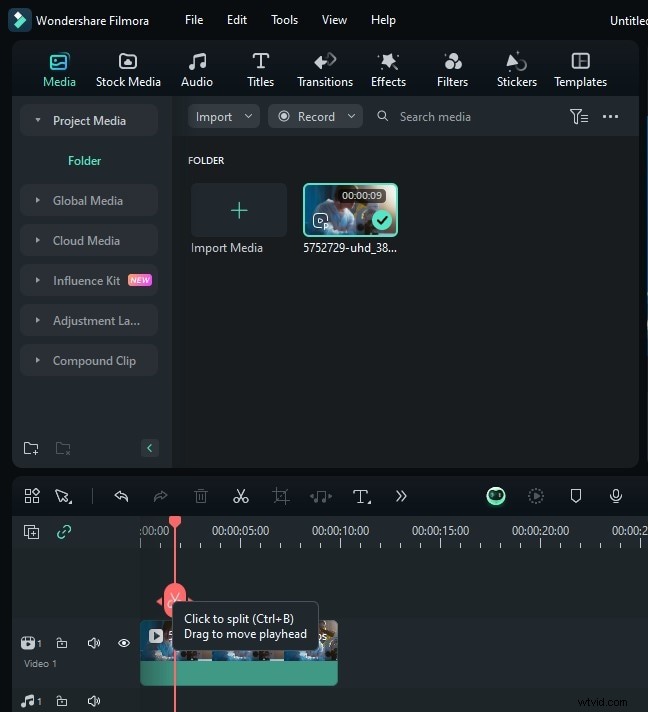The width and height of the screenshot is (648, 712).
Task: Add a marker to the timeline
Action: (x=576, y=496)
